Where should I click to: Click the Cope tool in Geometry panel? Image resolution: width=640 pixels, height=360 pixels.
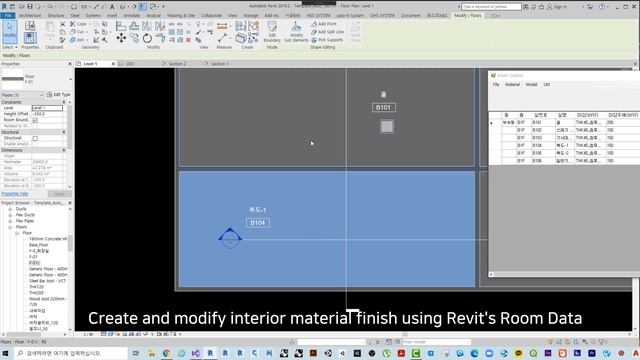point(78,24)
